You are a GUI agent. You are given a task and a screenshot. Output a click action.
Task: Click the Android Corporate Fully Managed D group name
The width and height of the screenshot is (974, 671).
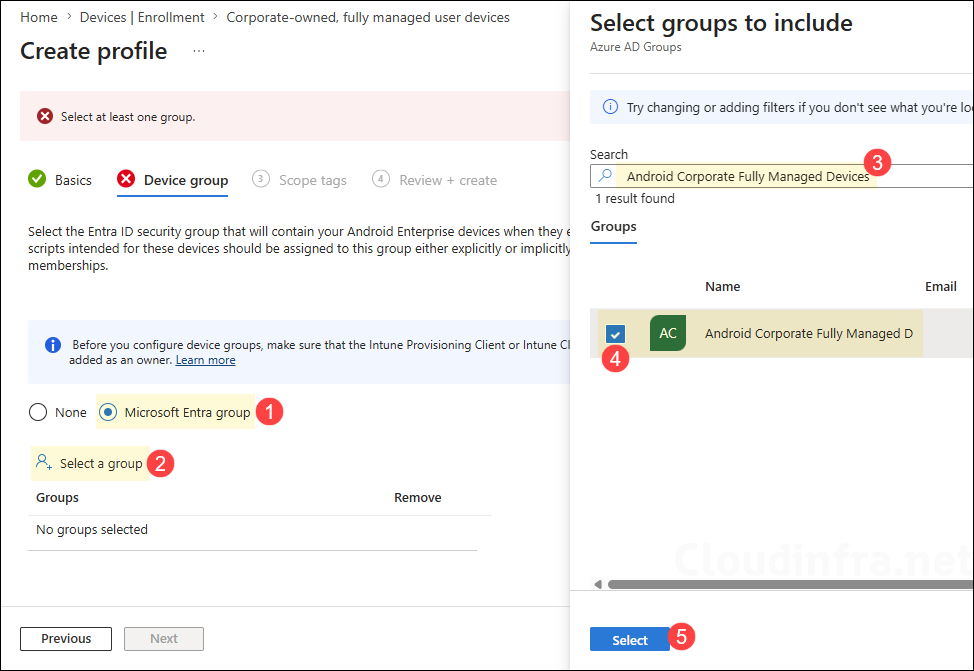point(809,334)
